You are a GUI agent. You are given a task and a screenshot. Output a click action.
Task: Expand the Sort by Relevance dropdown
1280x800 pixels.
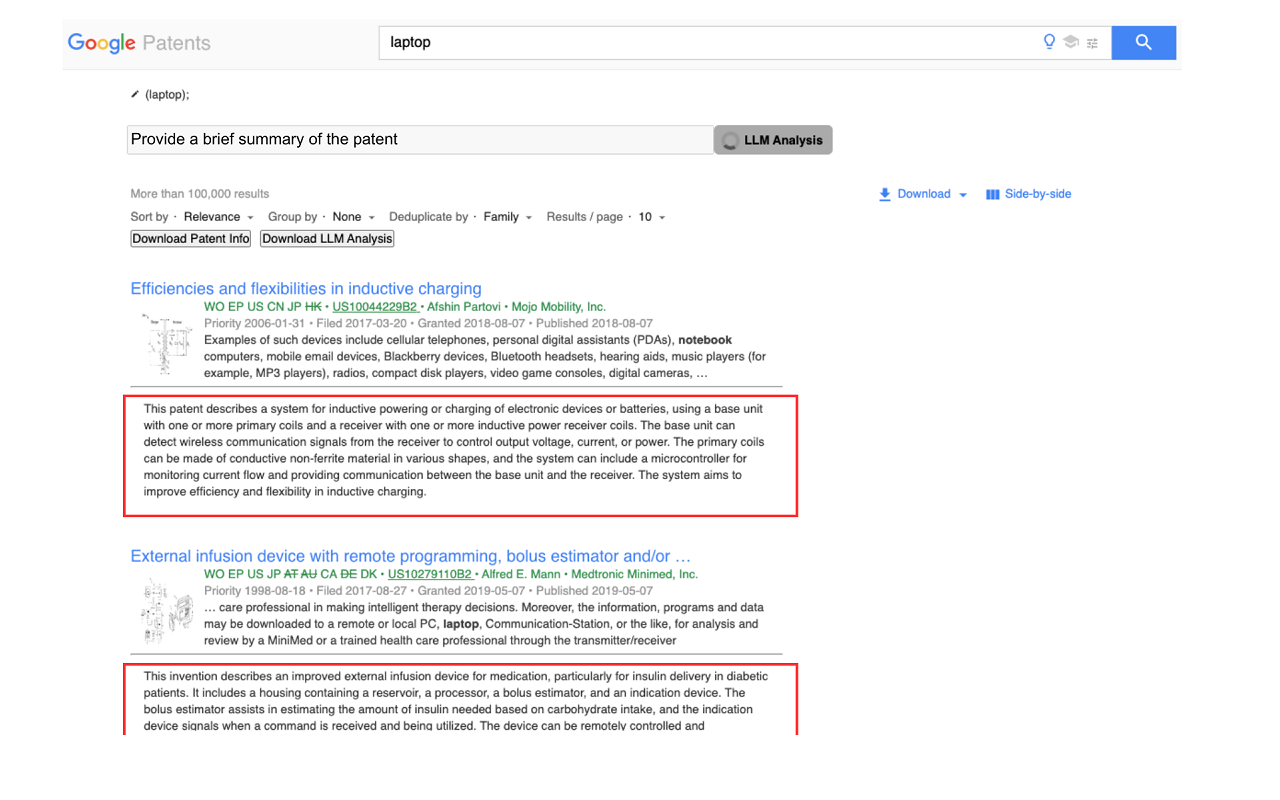coord(218,217)
